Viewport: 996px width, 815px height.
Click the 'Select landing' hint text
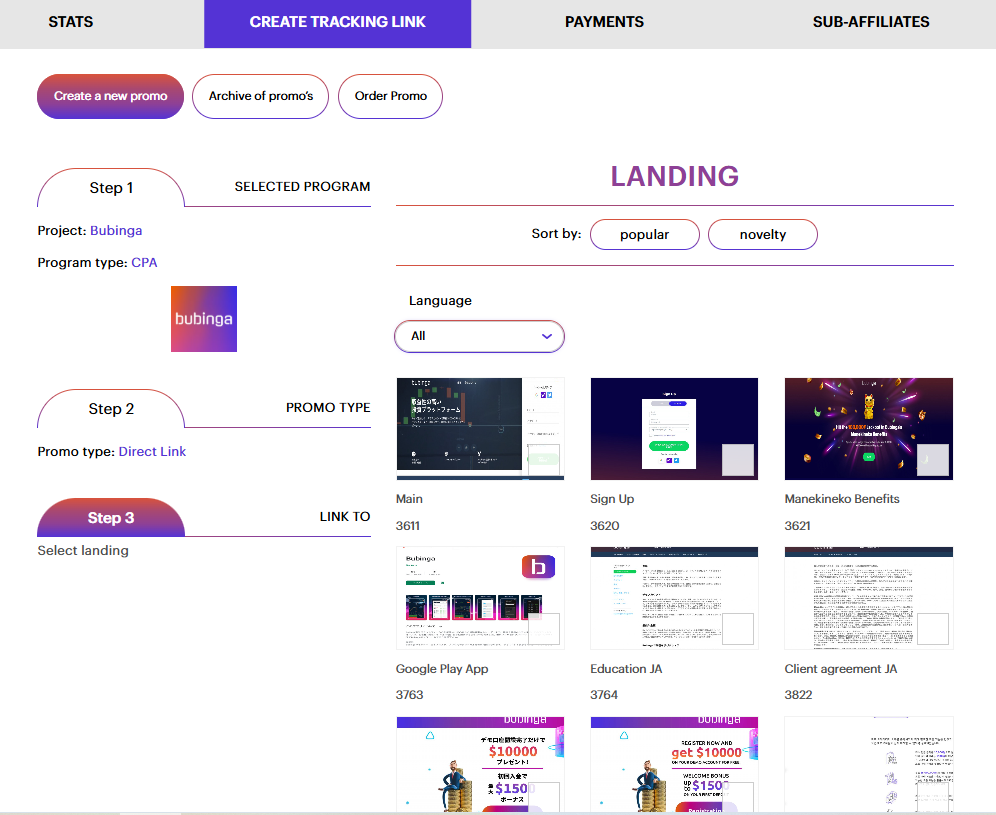(83, 551)
